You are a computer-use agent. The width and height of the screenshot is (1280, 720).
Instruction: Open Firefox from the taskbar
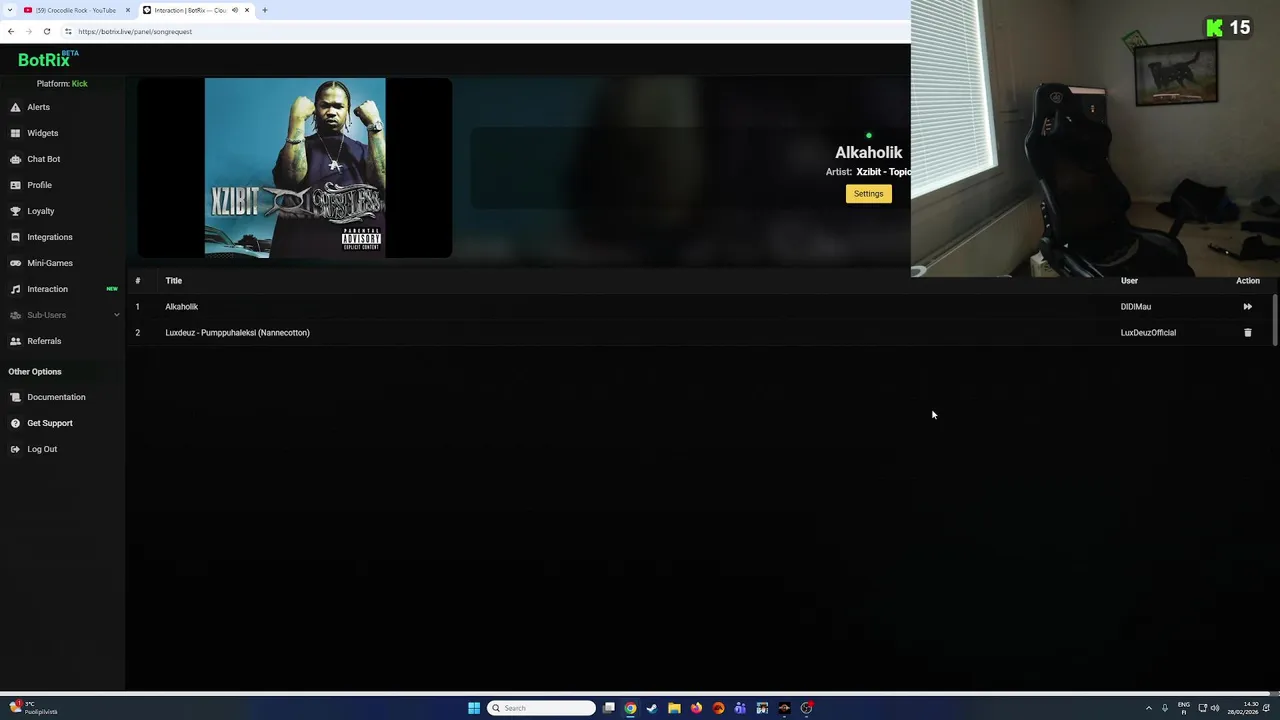[x=696, y=708]
